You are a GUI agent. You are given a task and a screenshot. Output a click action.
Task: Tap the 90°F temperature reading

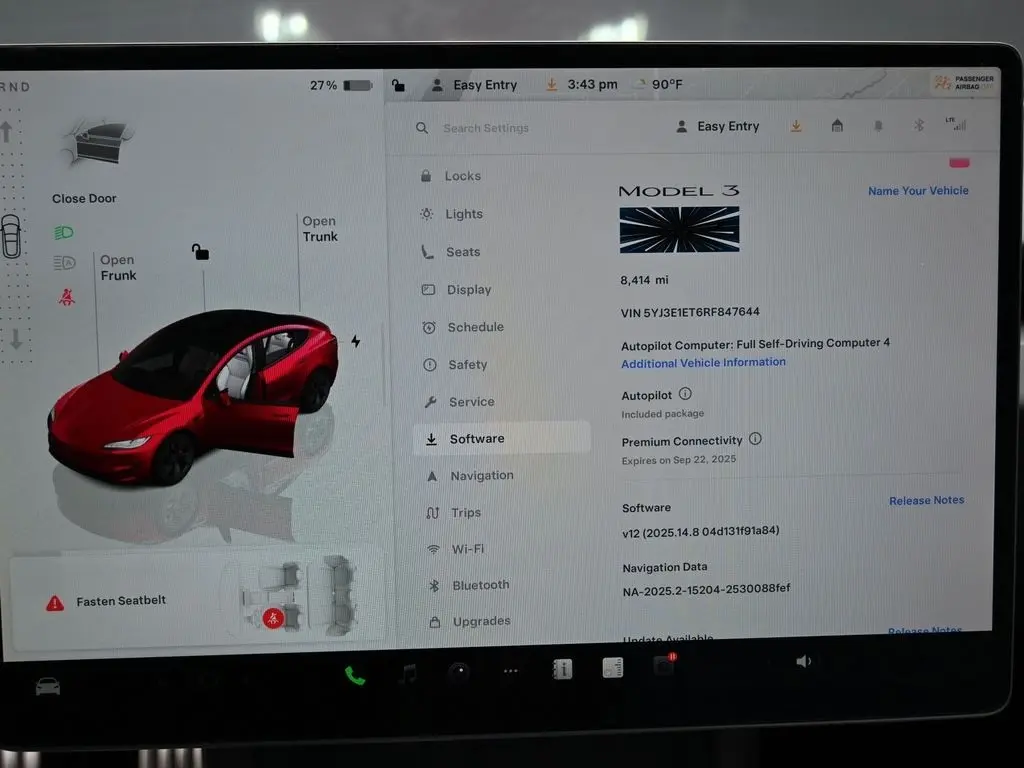(x=667, y=84)
